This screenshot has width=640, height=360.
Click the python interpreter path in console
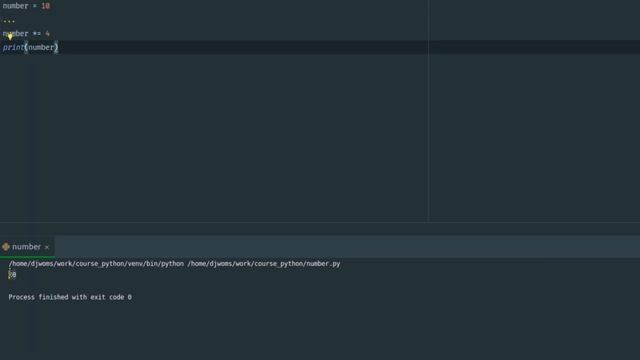pos(96,264)
